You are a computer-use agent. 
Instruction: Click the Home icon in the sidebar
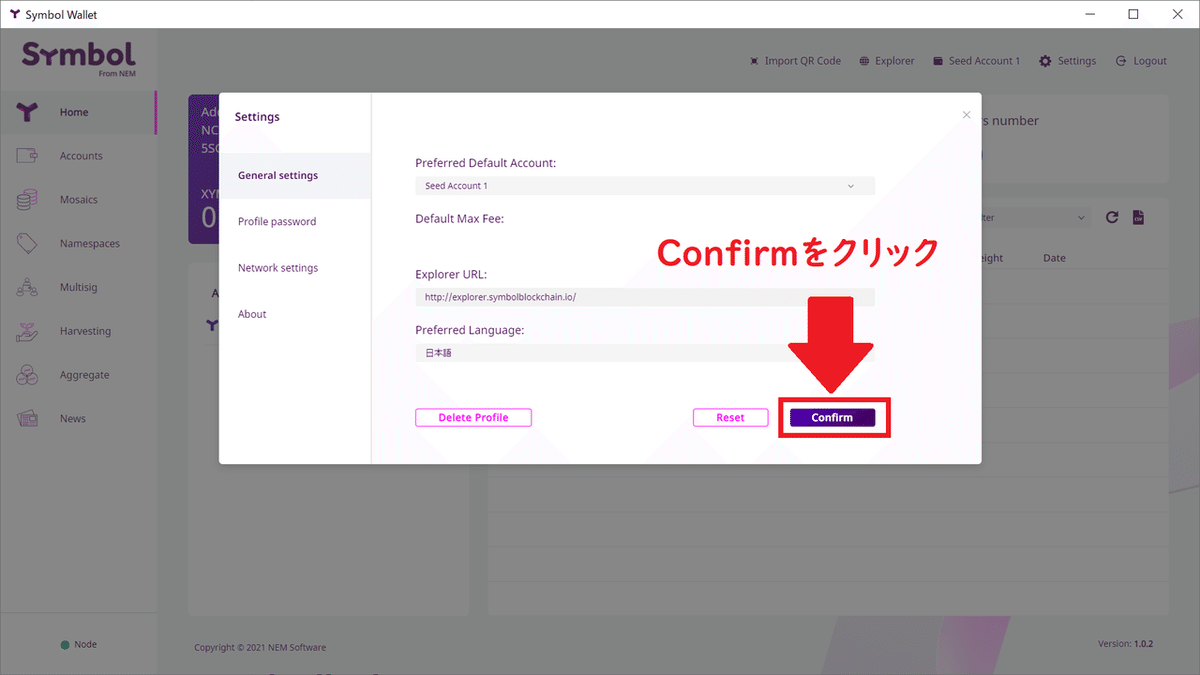(x=28, y=112)
